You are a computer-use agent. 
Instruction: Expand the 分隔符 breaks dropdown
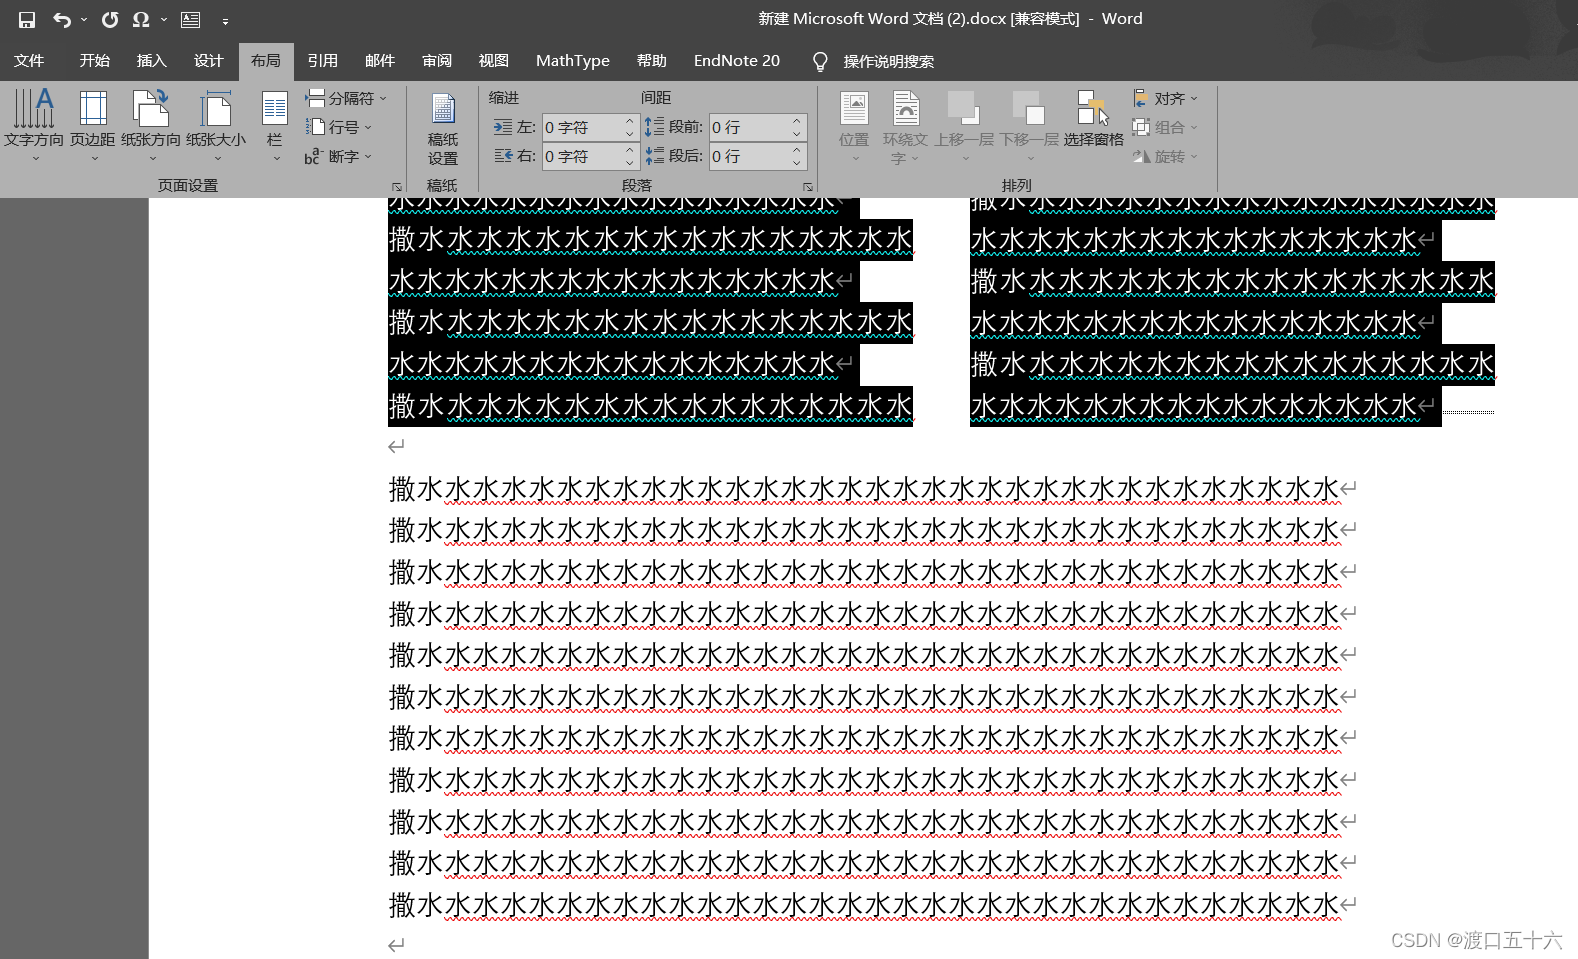(x=346, y=98)
